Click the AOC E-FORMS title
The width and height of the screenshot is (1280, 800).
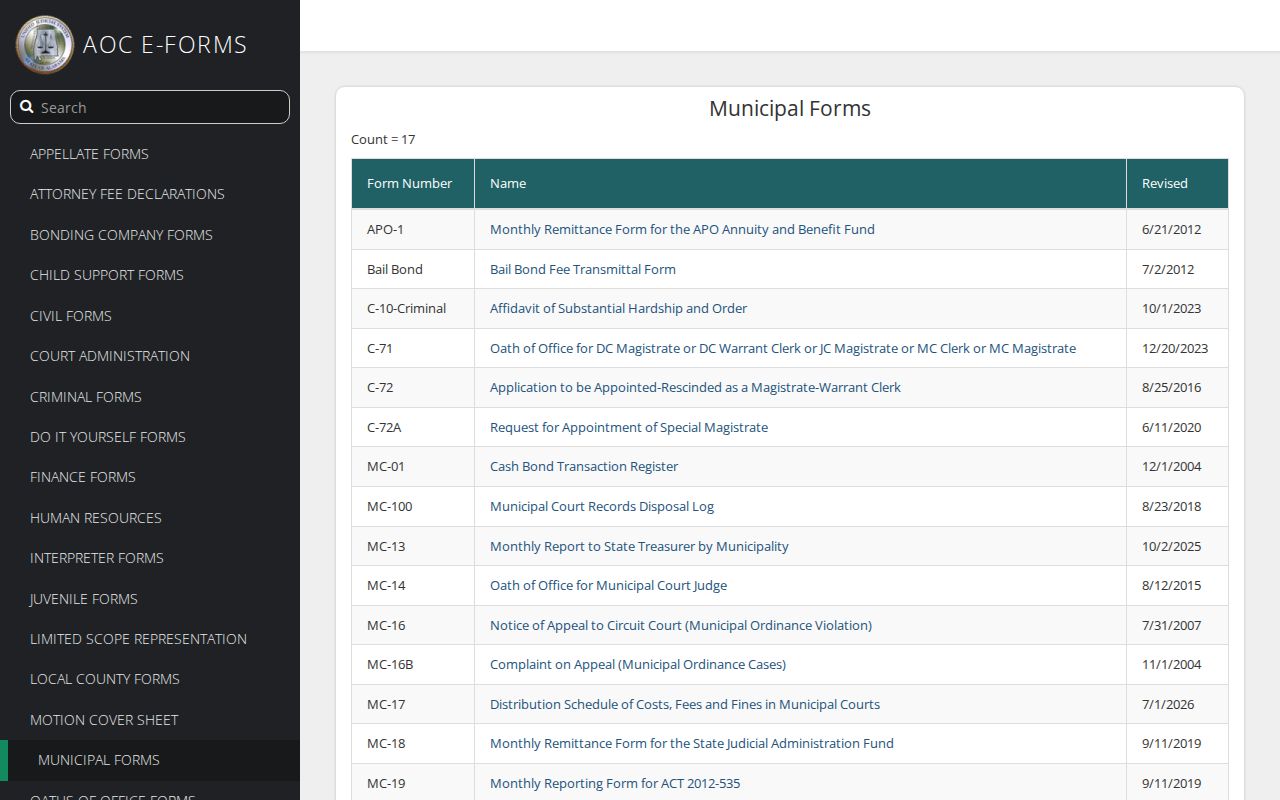pyautogui.click(x=165, y=45)
